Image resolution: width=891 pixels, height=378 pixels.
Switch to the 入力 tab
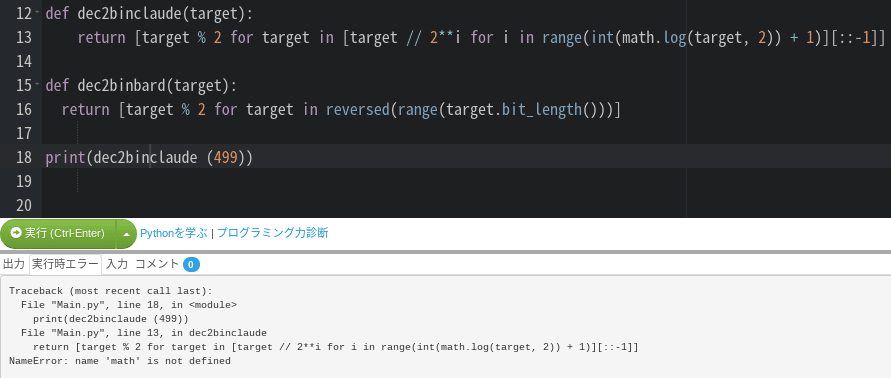coord(117,264)
